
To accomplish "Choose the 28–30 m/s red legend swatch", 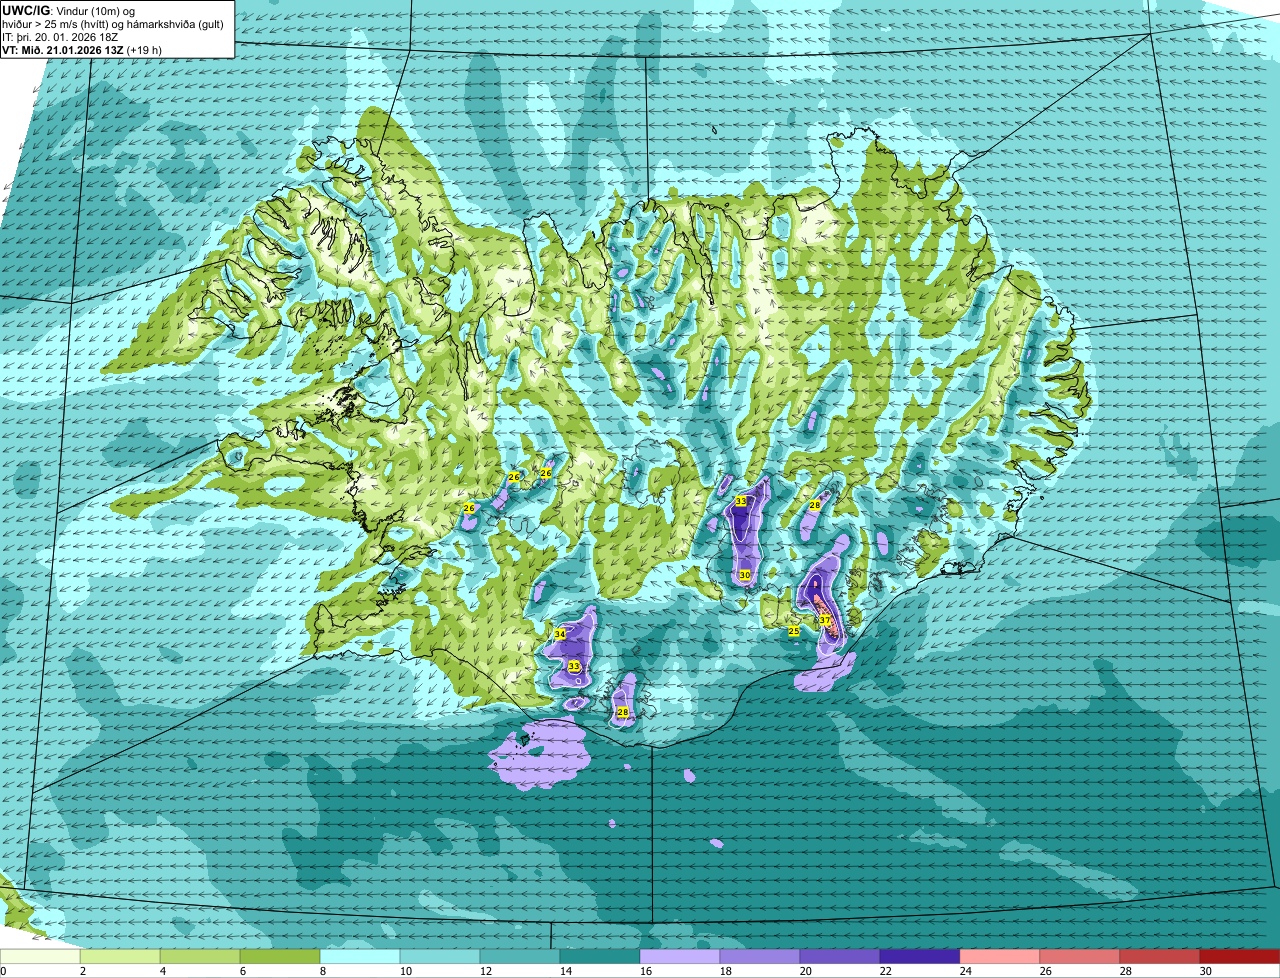I will (x=1160, y=957).
